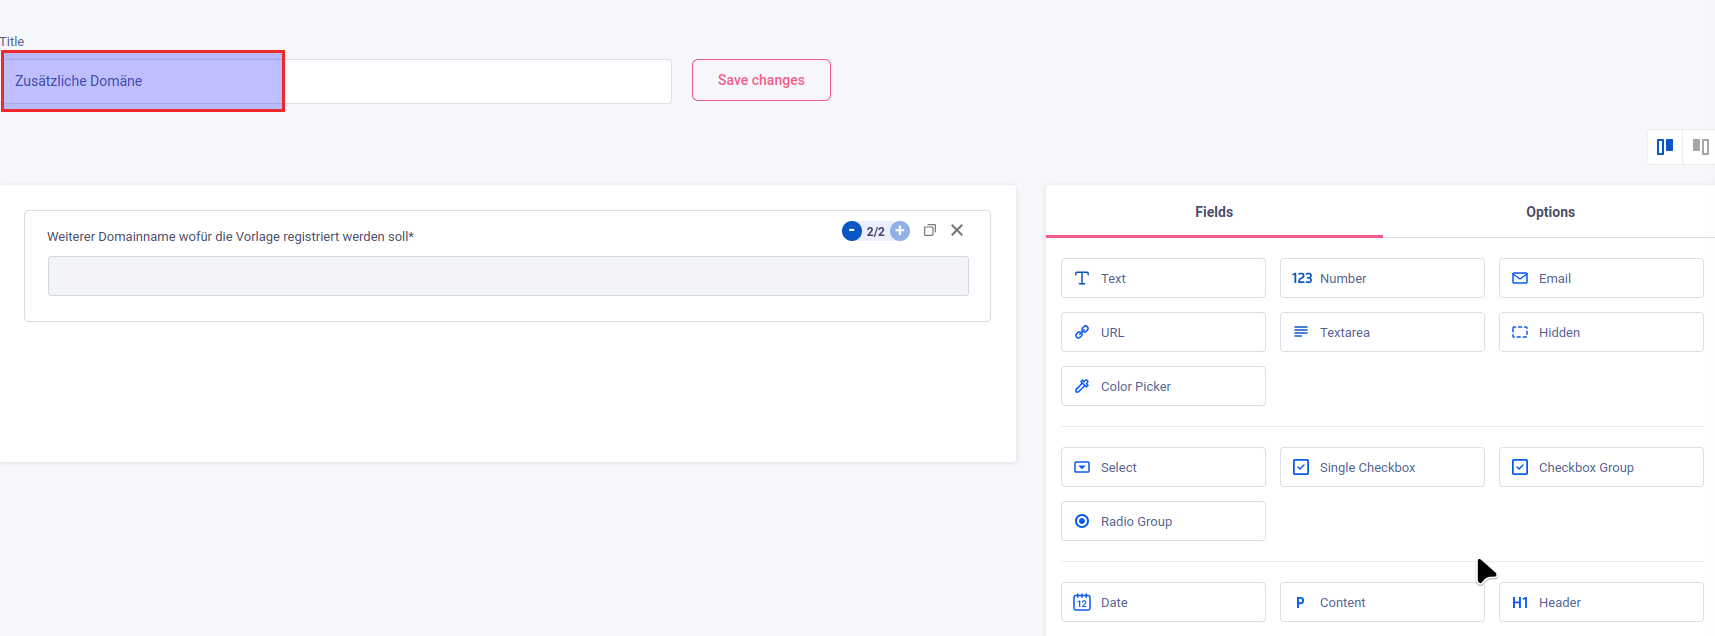The height and width of the screenshot is (636, 1715).
Task: Click the Save changes button
Action: pos(761,80)
